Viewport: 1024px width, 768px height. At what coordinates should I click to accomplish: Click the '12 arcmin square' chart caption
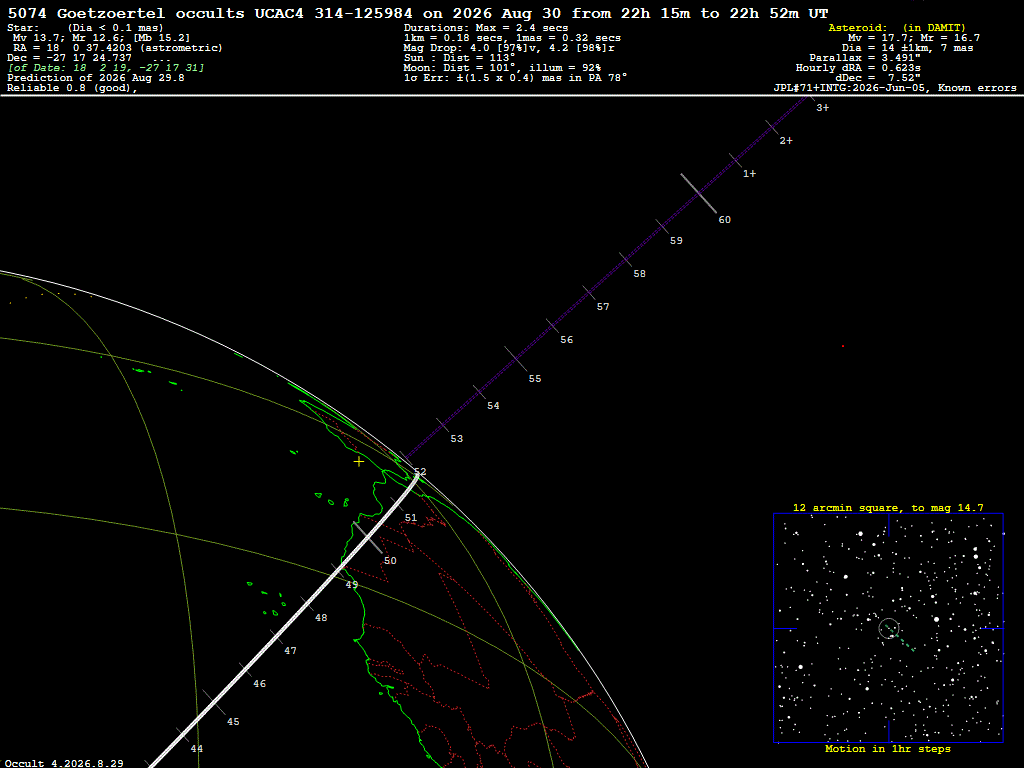click(888, 507)
